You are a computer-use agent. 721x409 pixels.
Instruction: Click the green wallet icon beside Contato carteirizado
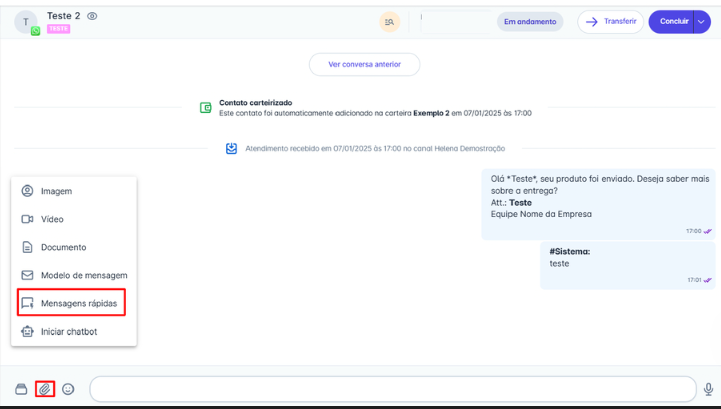[205, 108]
